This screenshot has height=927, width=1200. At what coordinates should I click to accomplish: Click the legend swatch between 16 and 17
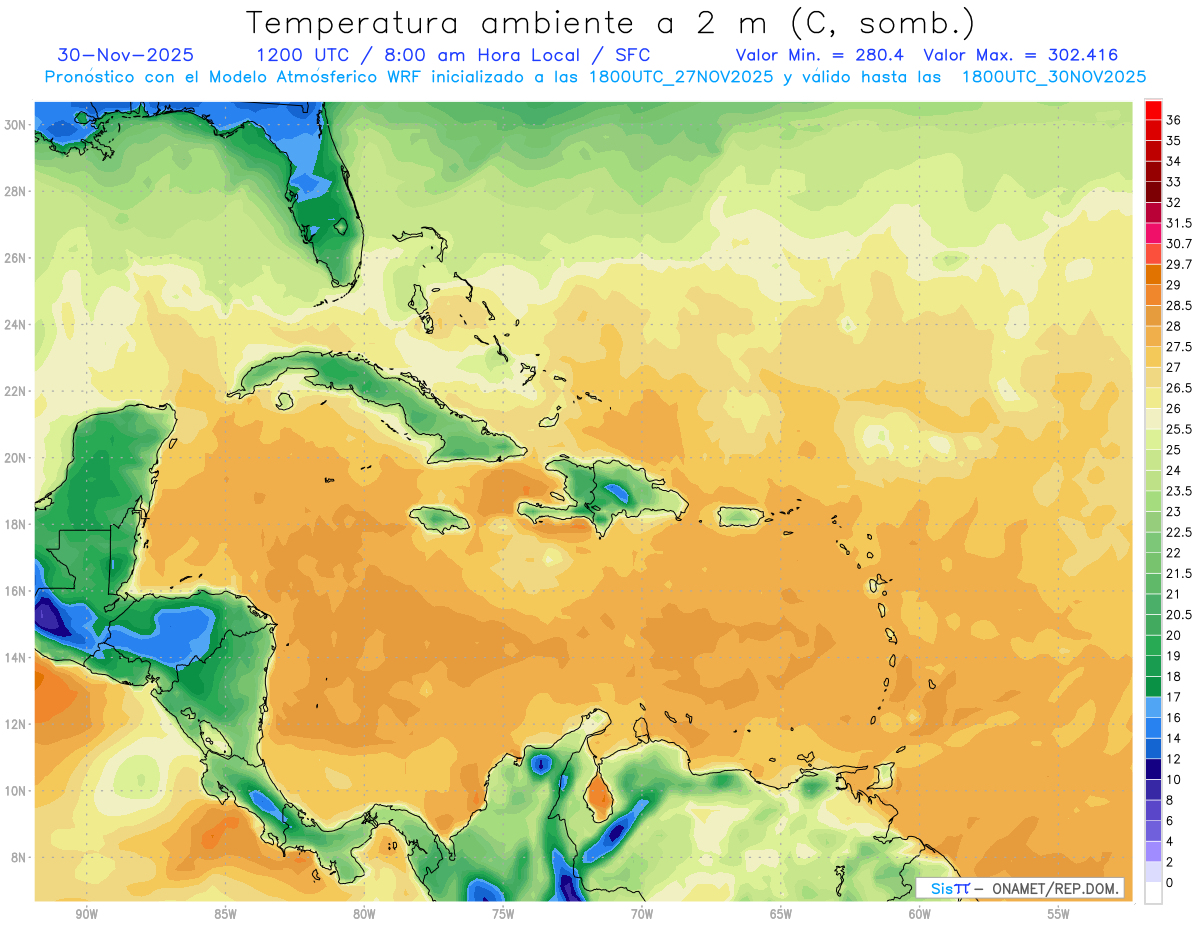tap(1153, 707)
